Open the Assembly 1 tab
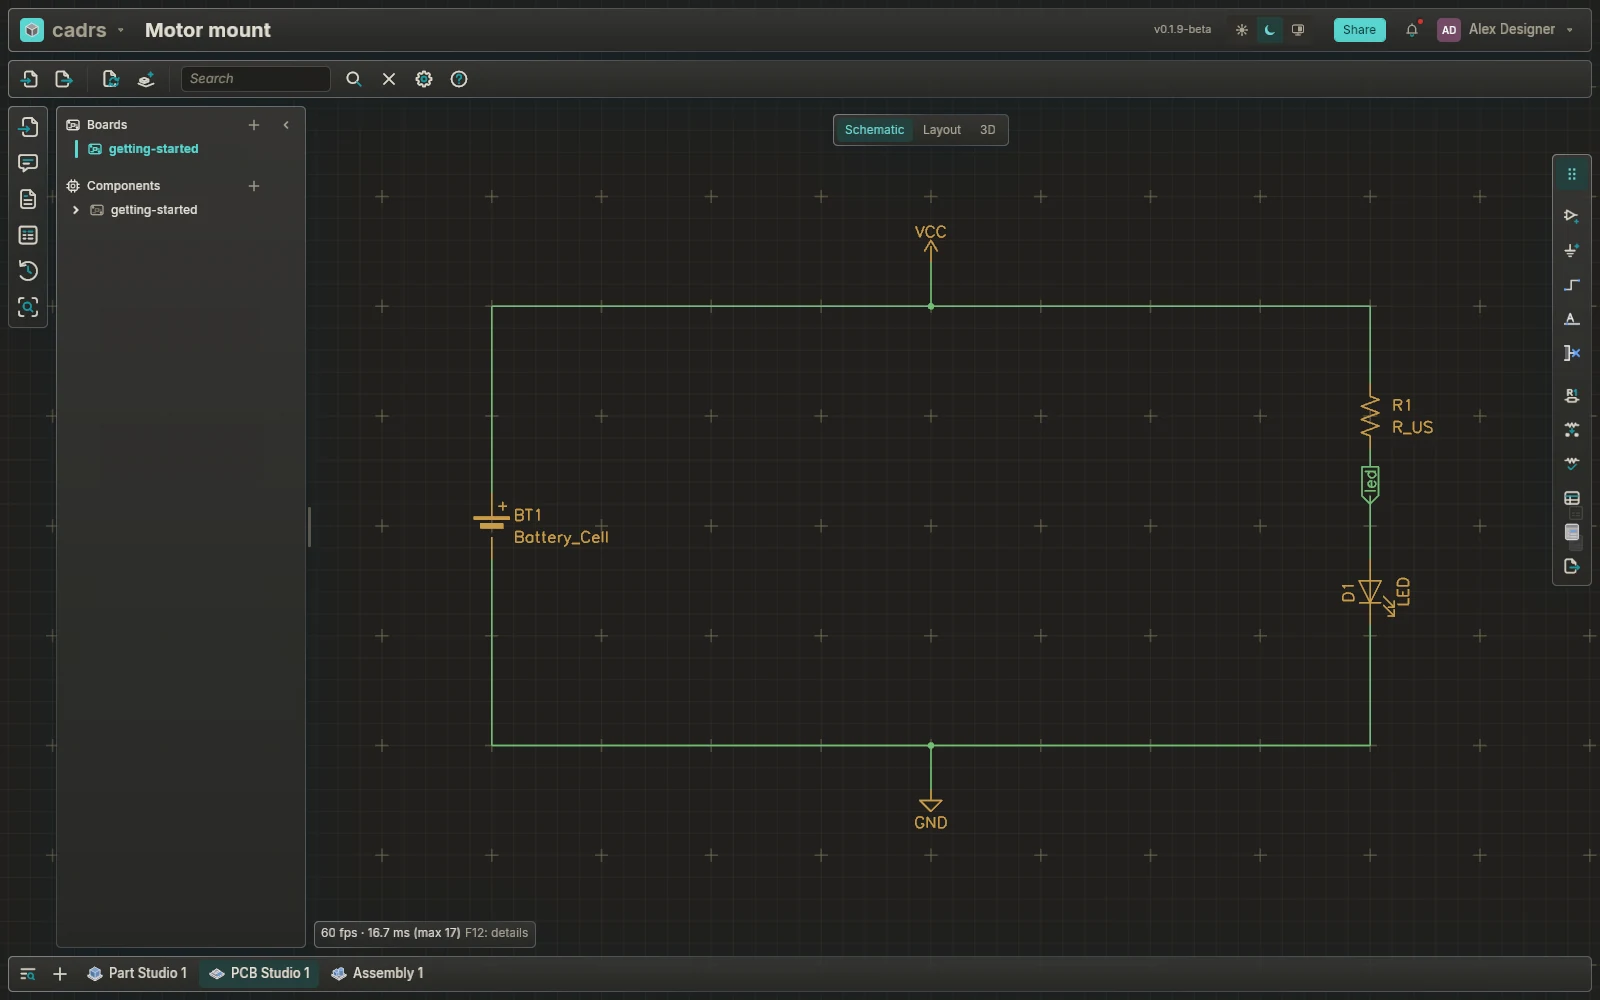This screenshot has height=1000, width=1600. 377,973
